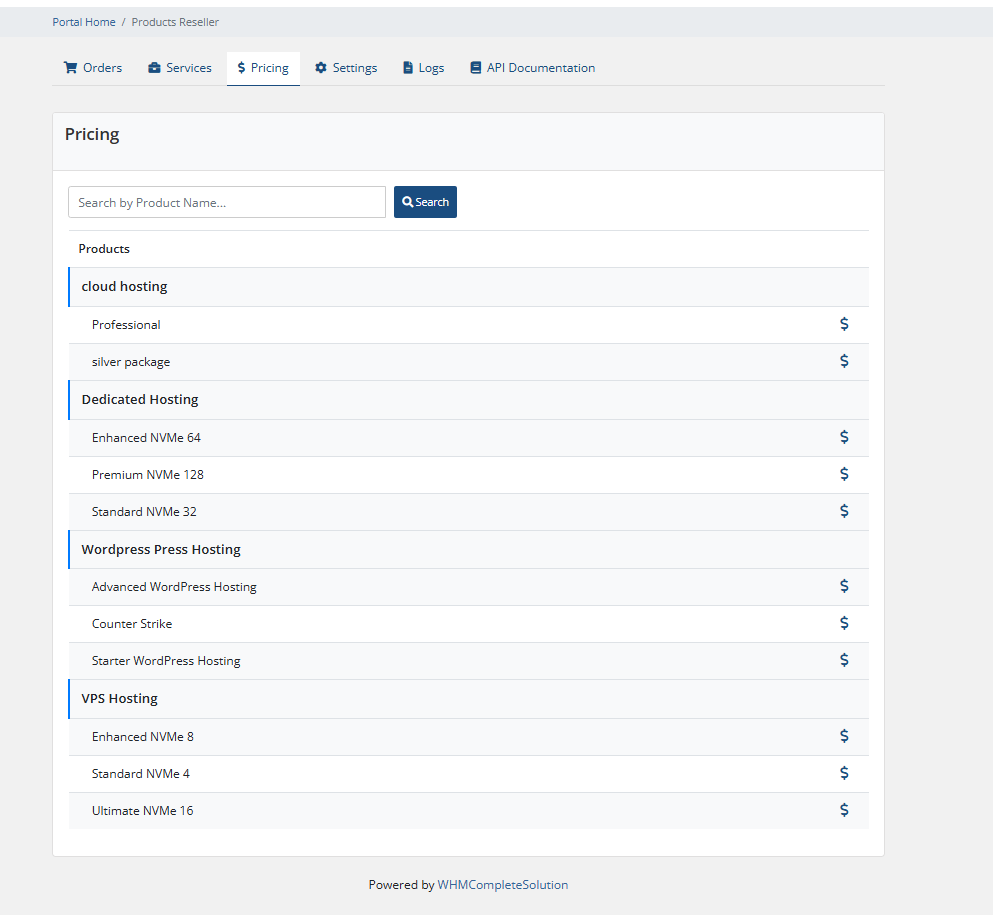Click the gear icon on Settings tab
993x915 pixels.
[321, 67]
